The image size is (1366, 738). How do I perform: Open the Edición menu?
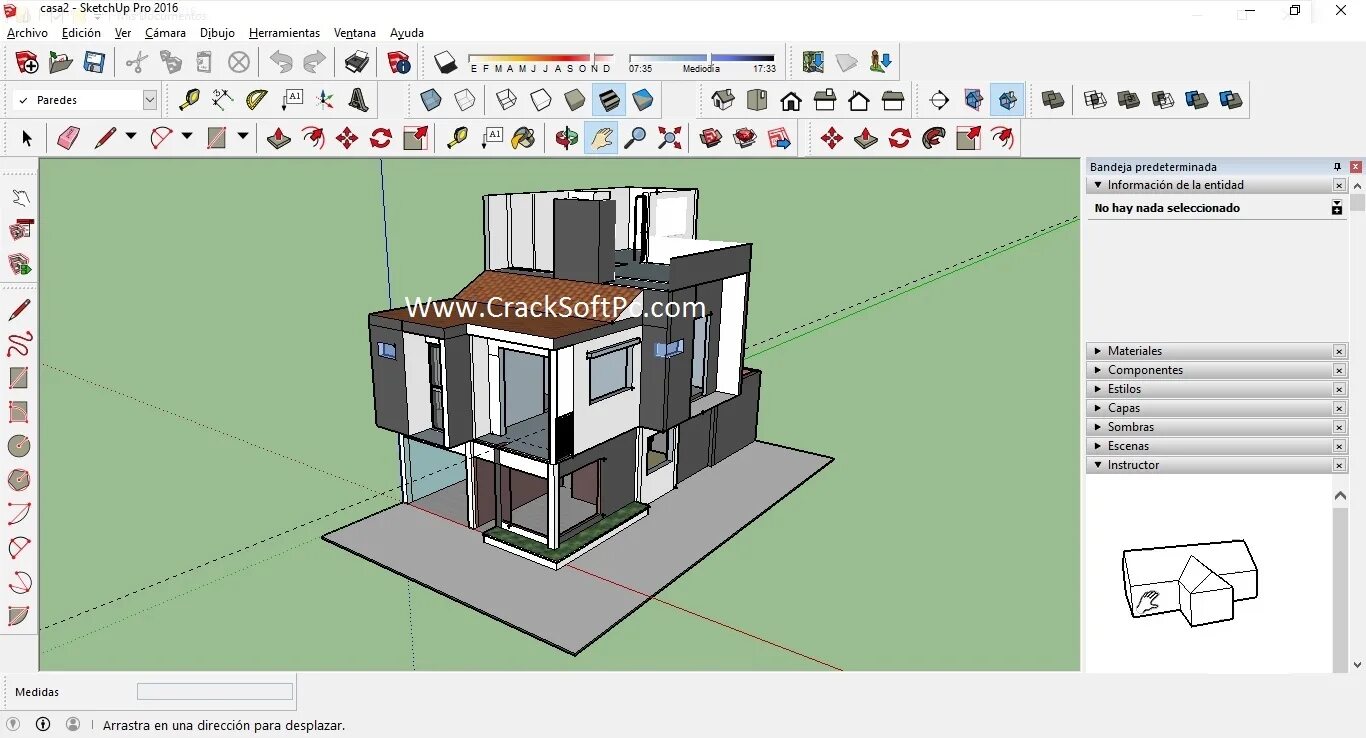tap(81, 33)
